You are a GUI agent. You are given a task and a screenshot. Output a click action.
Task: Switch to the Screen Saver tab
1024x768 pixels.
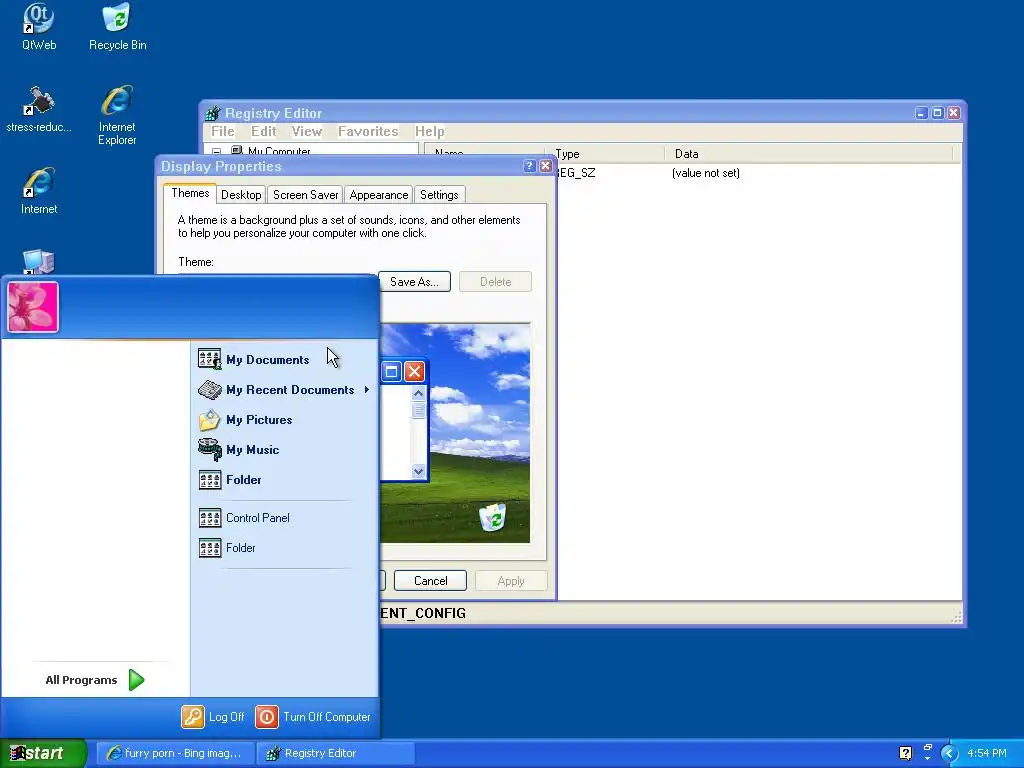[x=305, y=195]
